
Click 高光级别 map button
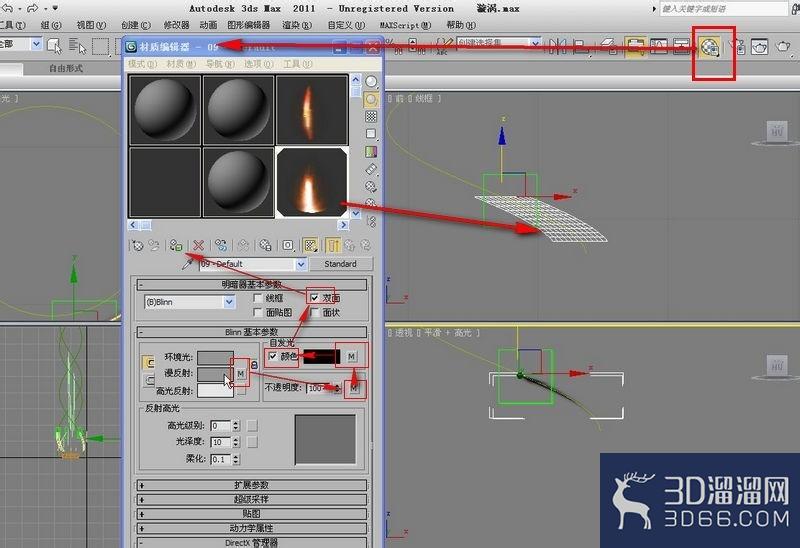(252, 425)
